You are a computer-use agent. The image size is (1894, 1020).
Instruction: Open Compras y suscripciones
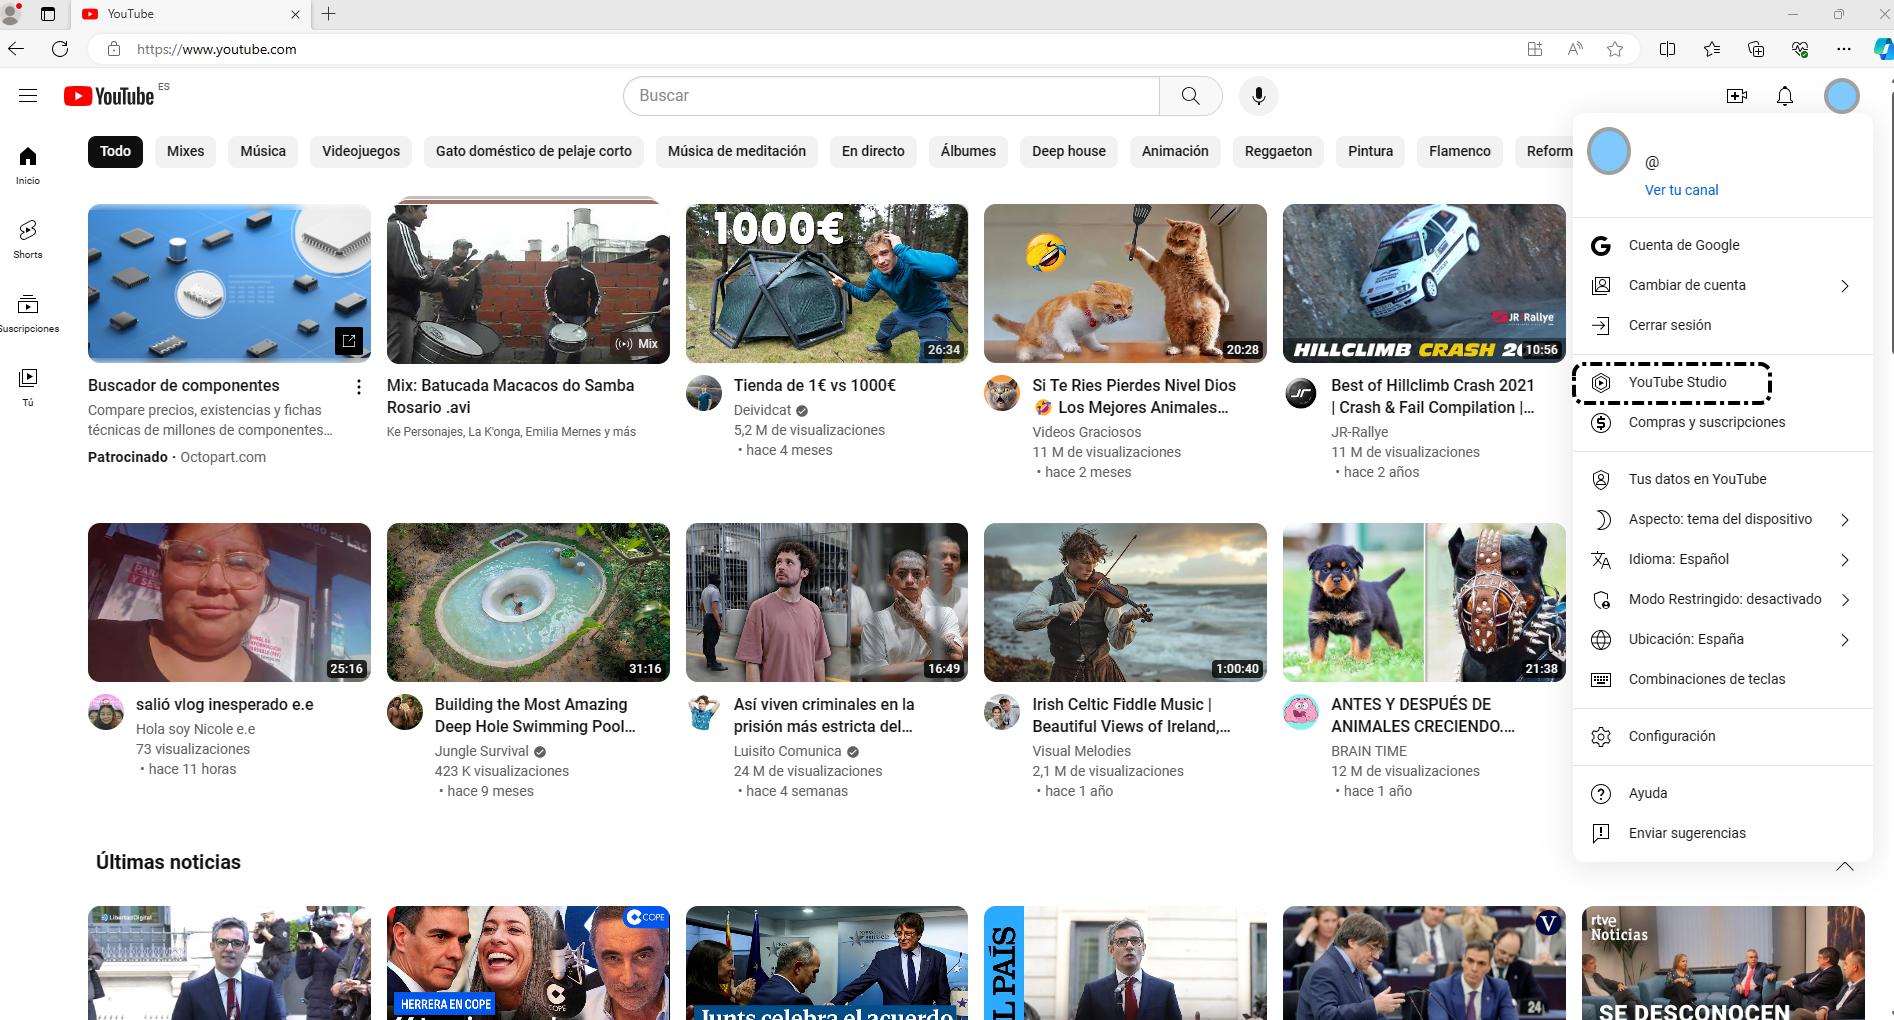[x=1722, y=422]
